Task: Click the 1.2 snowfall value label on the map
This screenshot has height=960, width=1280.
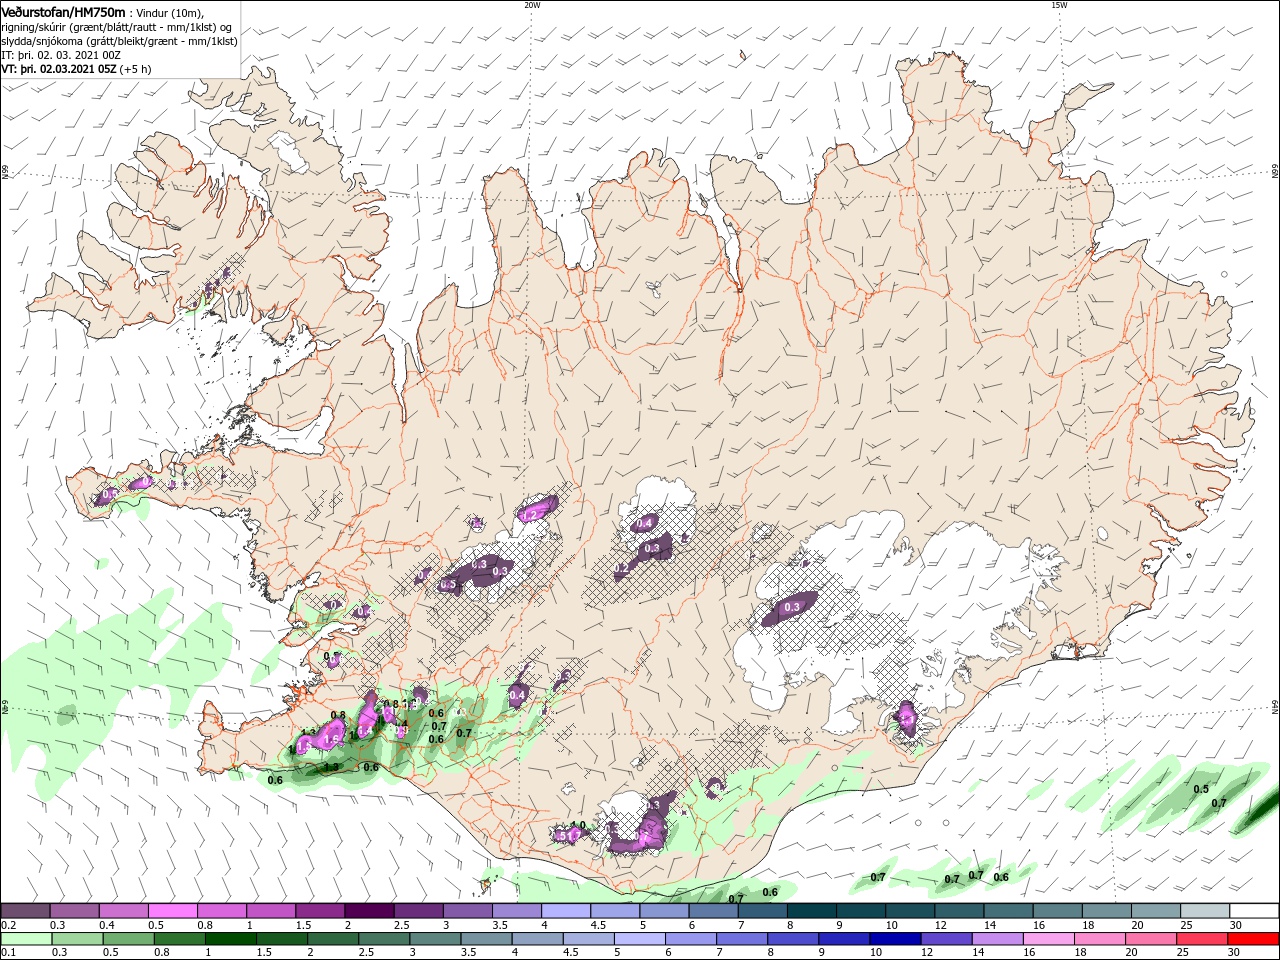Action: click(530, 514)
